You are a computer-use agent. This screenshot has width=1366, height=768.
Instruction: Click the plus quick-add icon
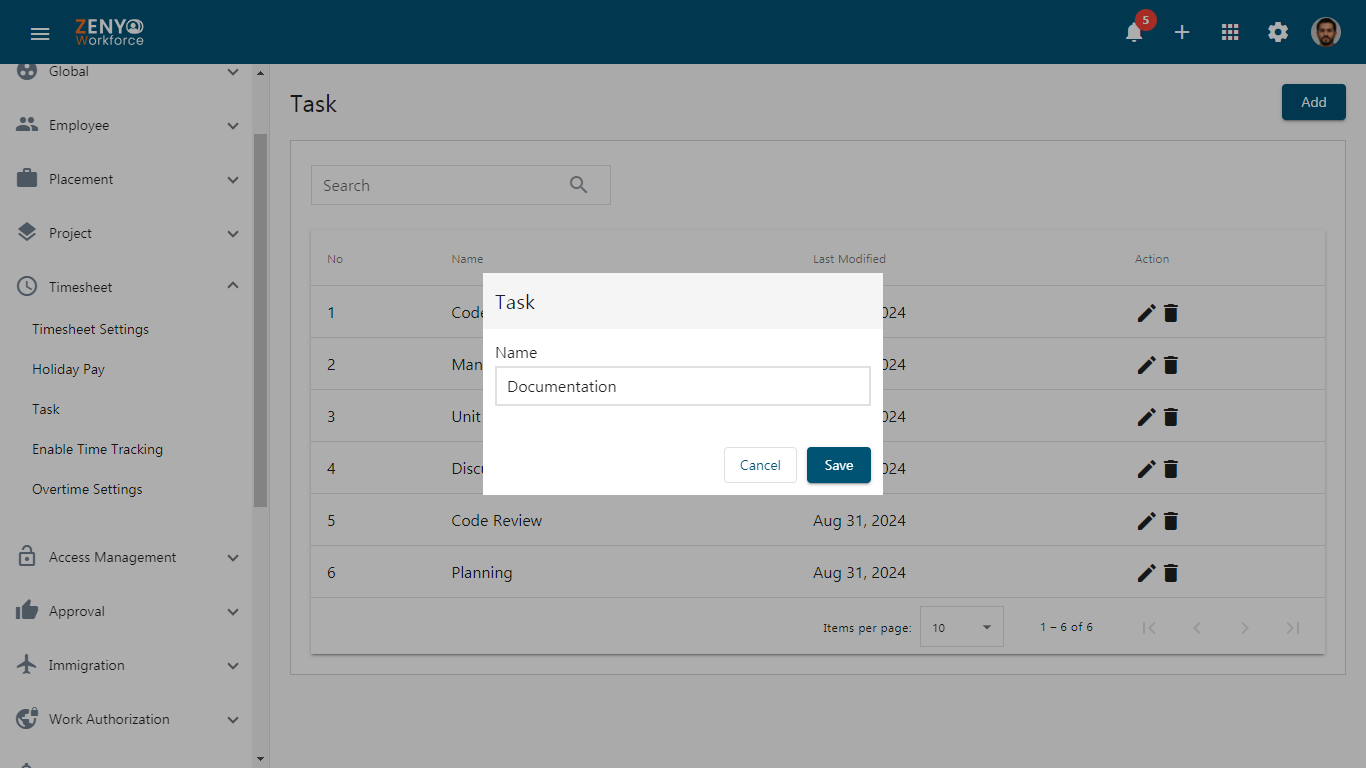(1182, 32)
